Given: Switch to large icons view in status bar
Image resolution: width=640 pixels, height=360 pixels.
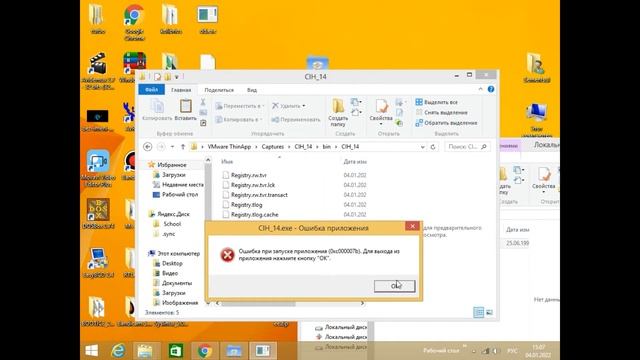Looking at the screenshot, I should (489, 313).
